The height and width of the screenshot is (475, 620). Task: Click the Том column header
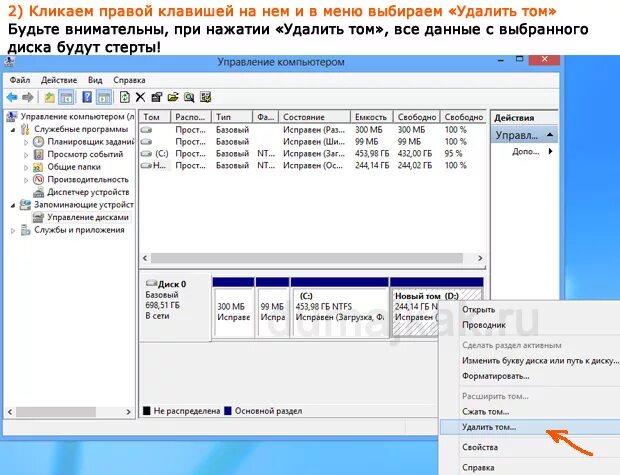coord(155,117)
